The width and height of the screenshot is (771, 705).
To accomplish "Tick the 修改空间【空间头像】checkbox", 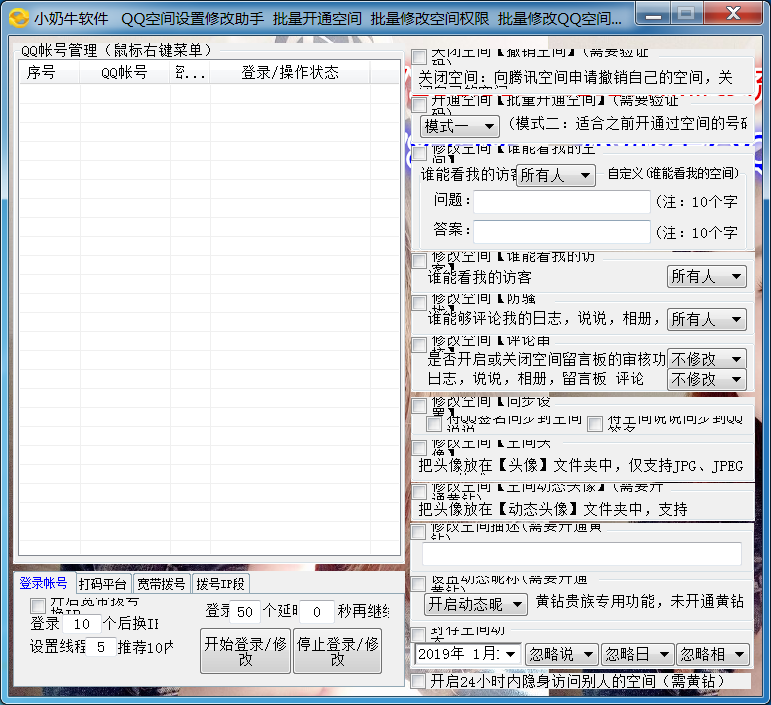I will tap(419, 448).
